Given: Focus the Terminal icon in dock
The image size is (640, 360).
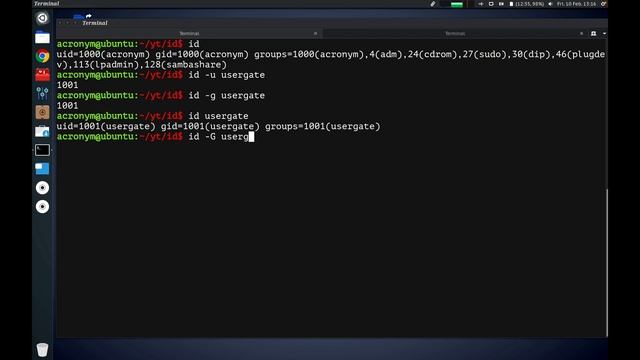Looking at the screenshot, I should 42,150.
